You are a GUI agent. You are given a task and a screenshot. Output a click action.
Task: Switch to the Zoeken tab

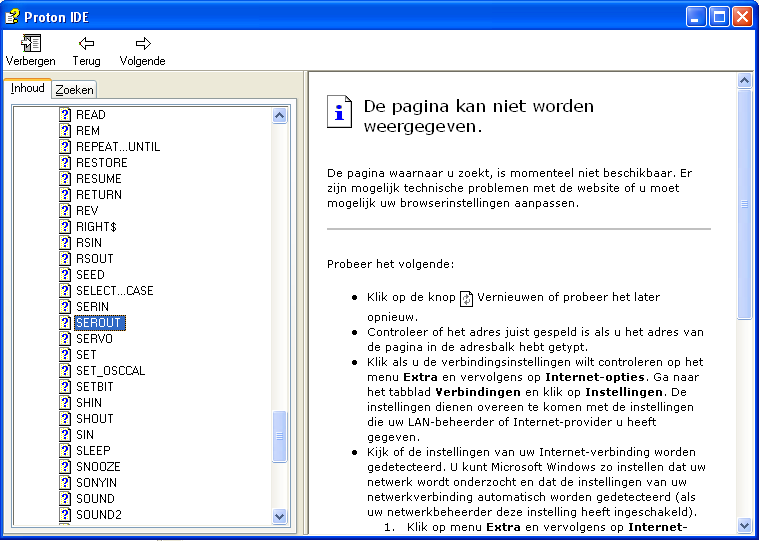coord(74,90)
